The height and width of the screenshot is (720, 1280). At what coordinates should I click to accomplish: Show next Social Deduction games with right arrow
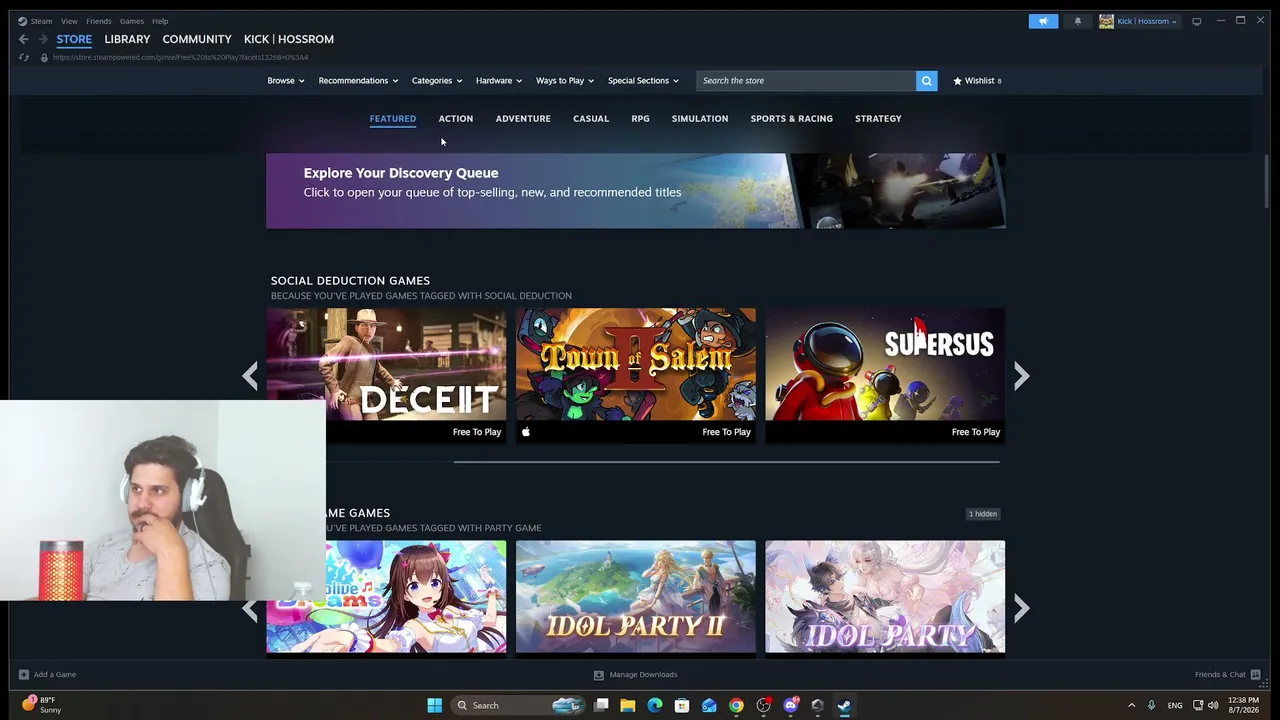1021,376
